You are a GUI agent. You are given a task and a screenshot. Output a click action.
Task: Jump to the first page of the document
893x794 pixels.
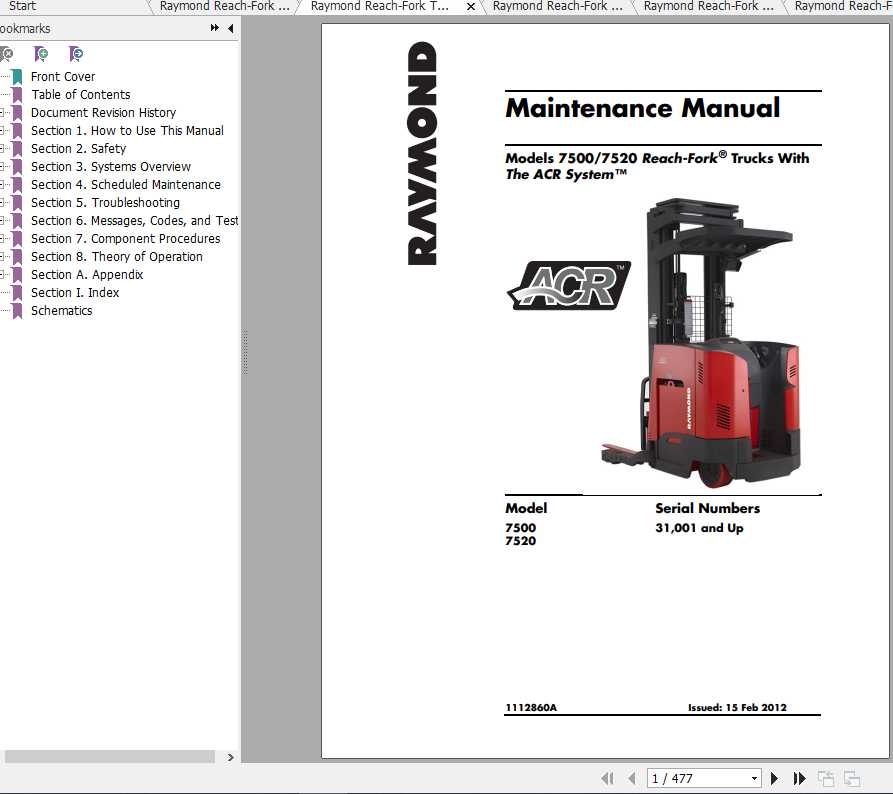[x=608, y=778]
